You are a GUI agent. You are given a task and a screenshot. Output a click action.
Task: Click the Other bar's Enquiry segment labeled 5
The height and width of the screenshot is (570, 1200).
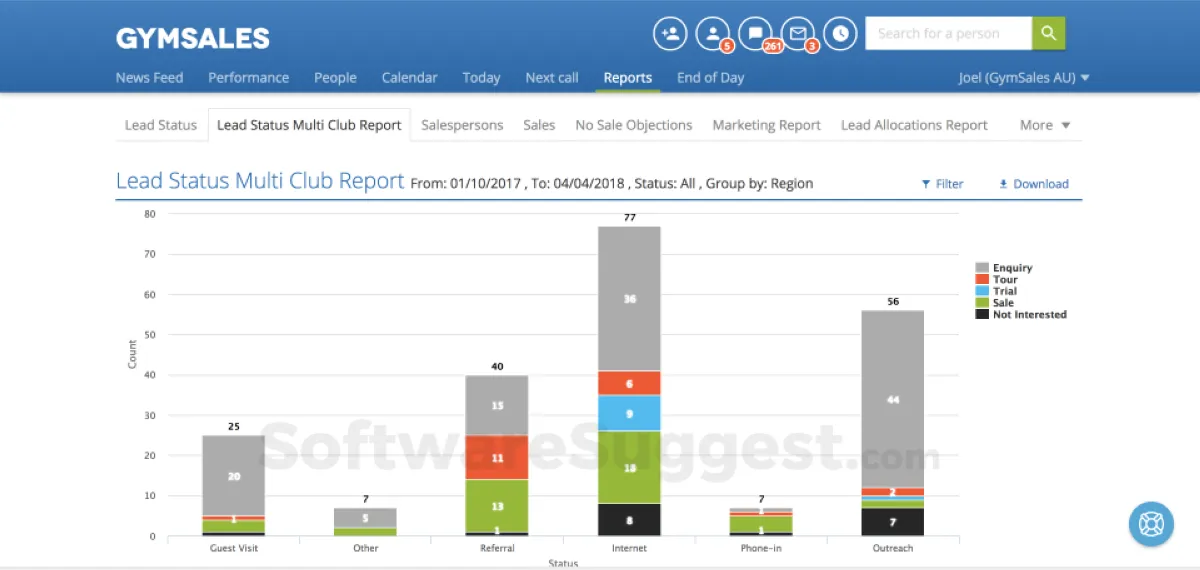pos(365,518)
